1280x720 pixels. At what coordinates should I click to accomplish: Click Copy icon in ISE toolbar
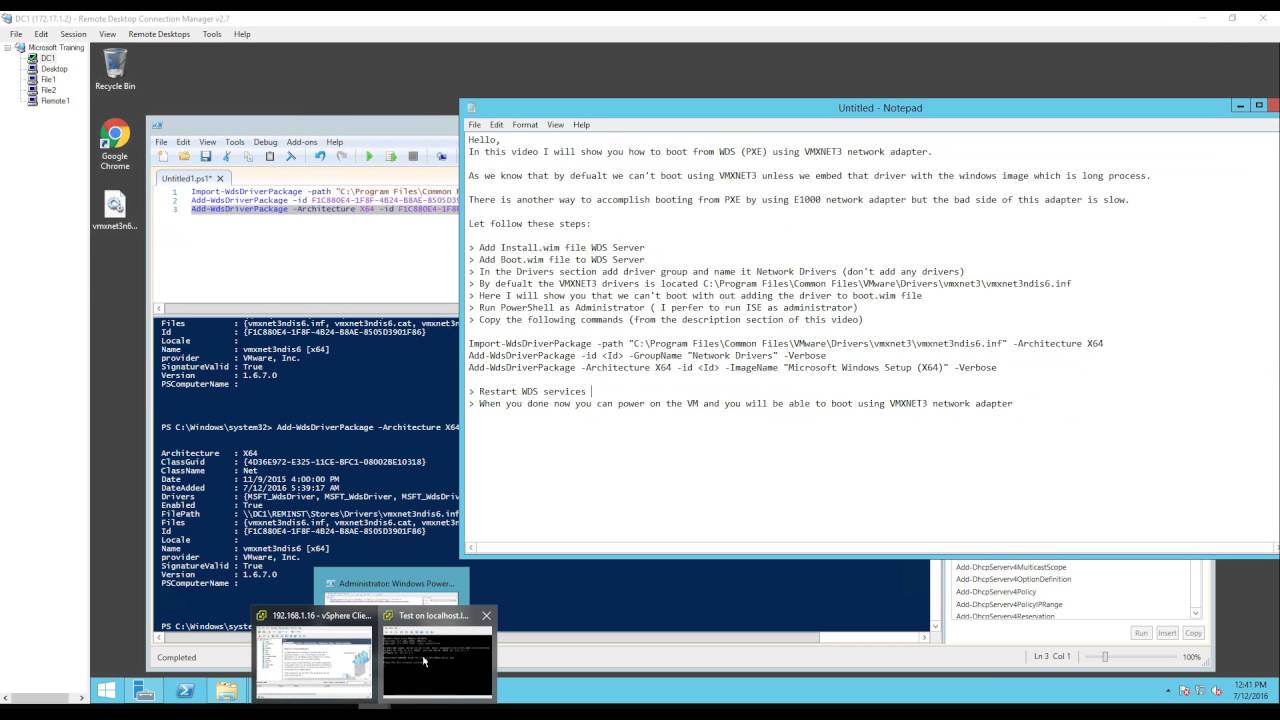point(248,157)
